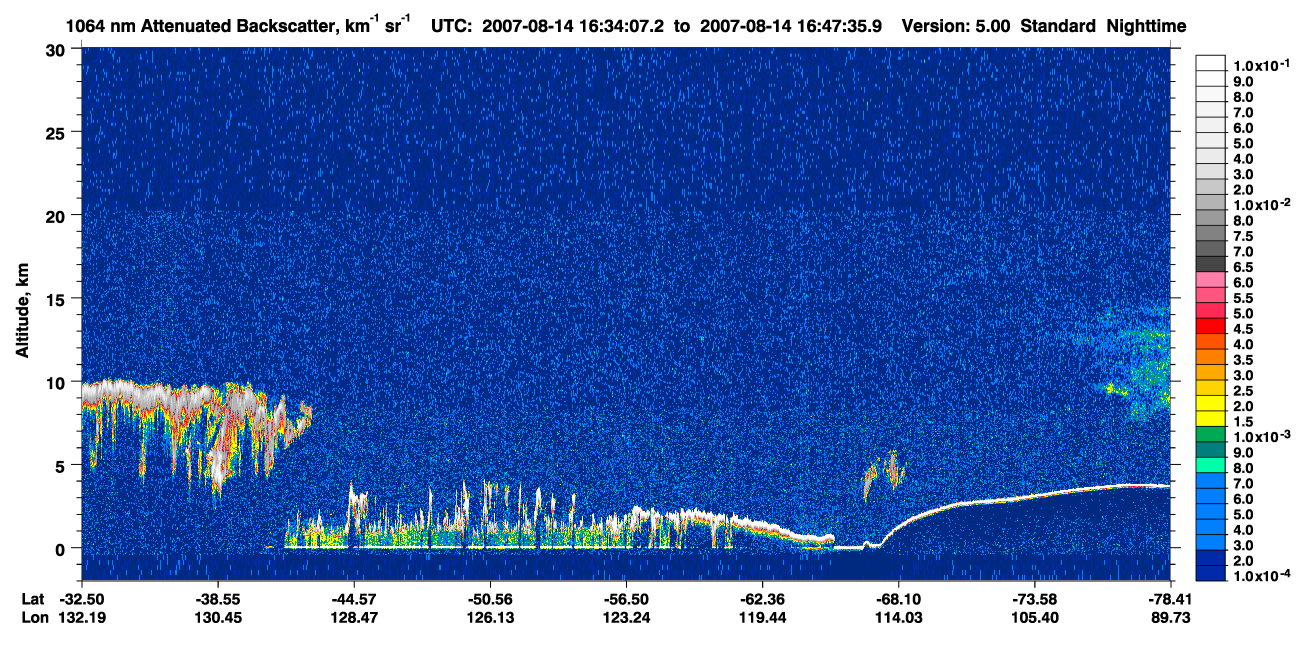Click latitude value -44.57

click(x=353, y=598)
